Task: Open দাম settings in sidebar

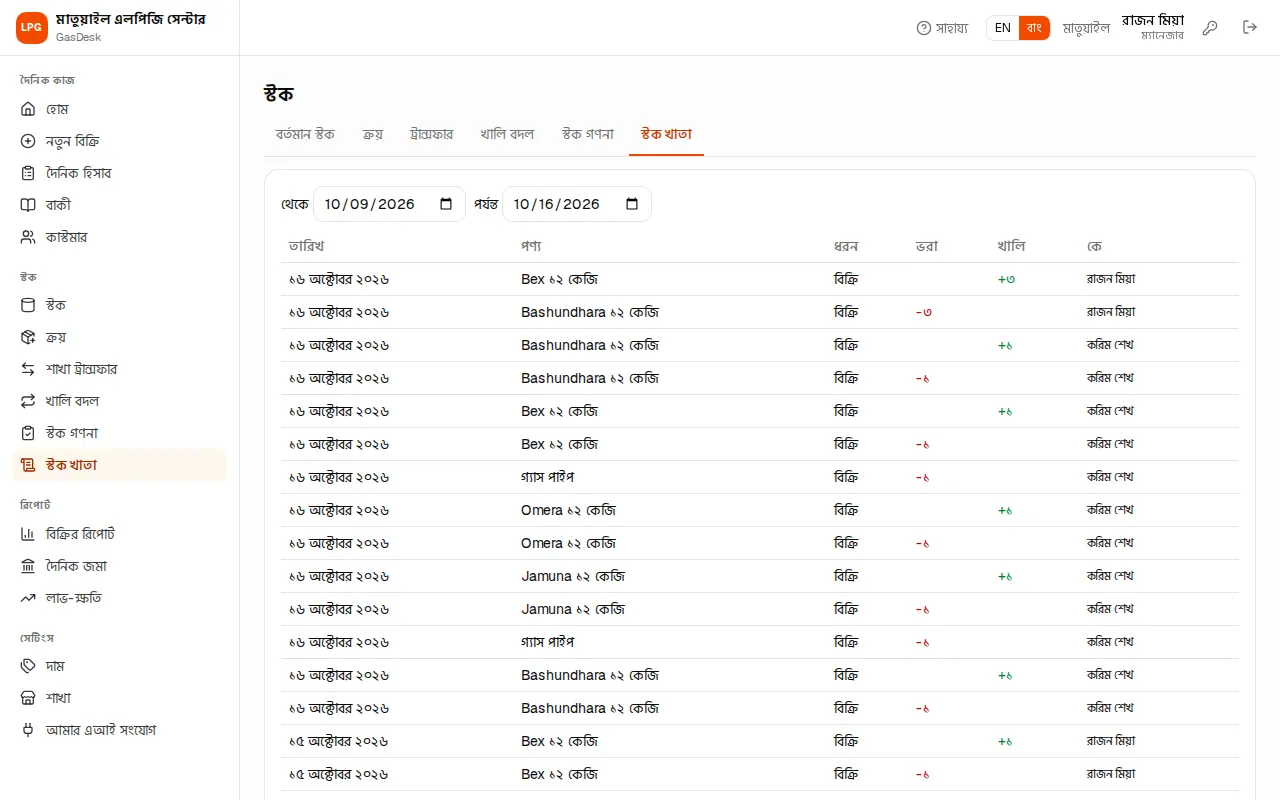Action: (119, 666)
